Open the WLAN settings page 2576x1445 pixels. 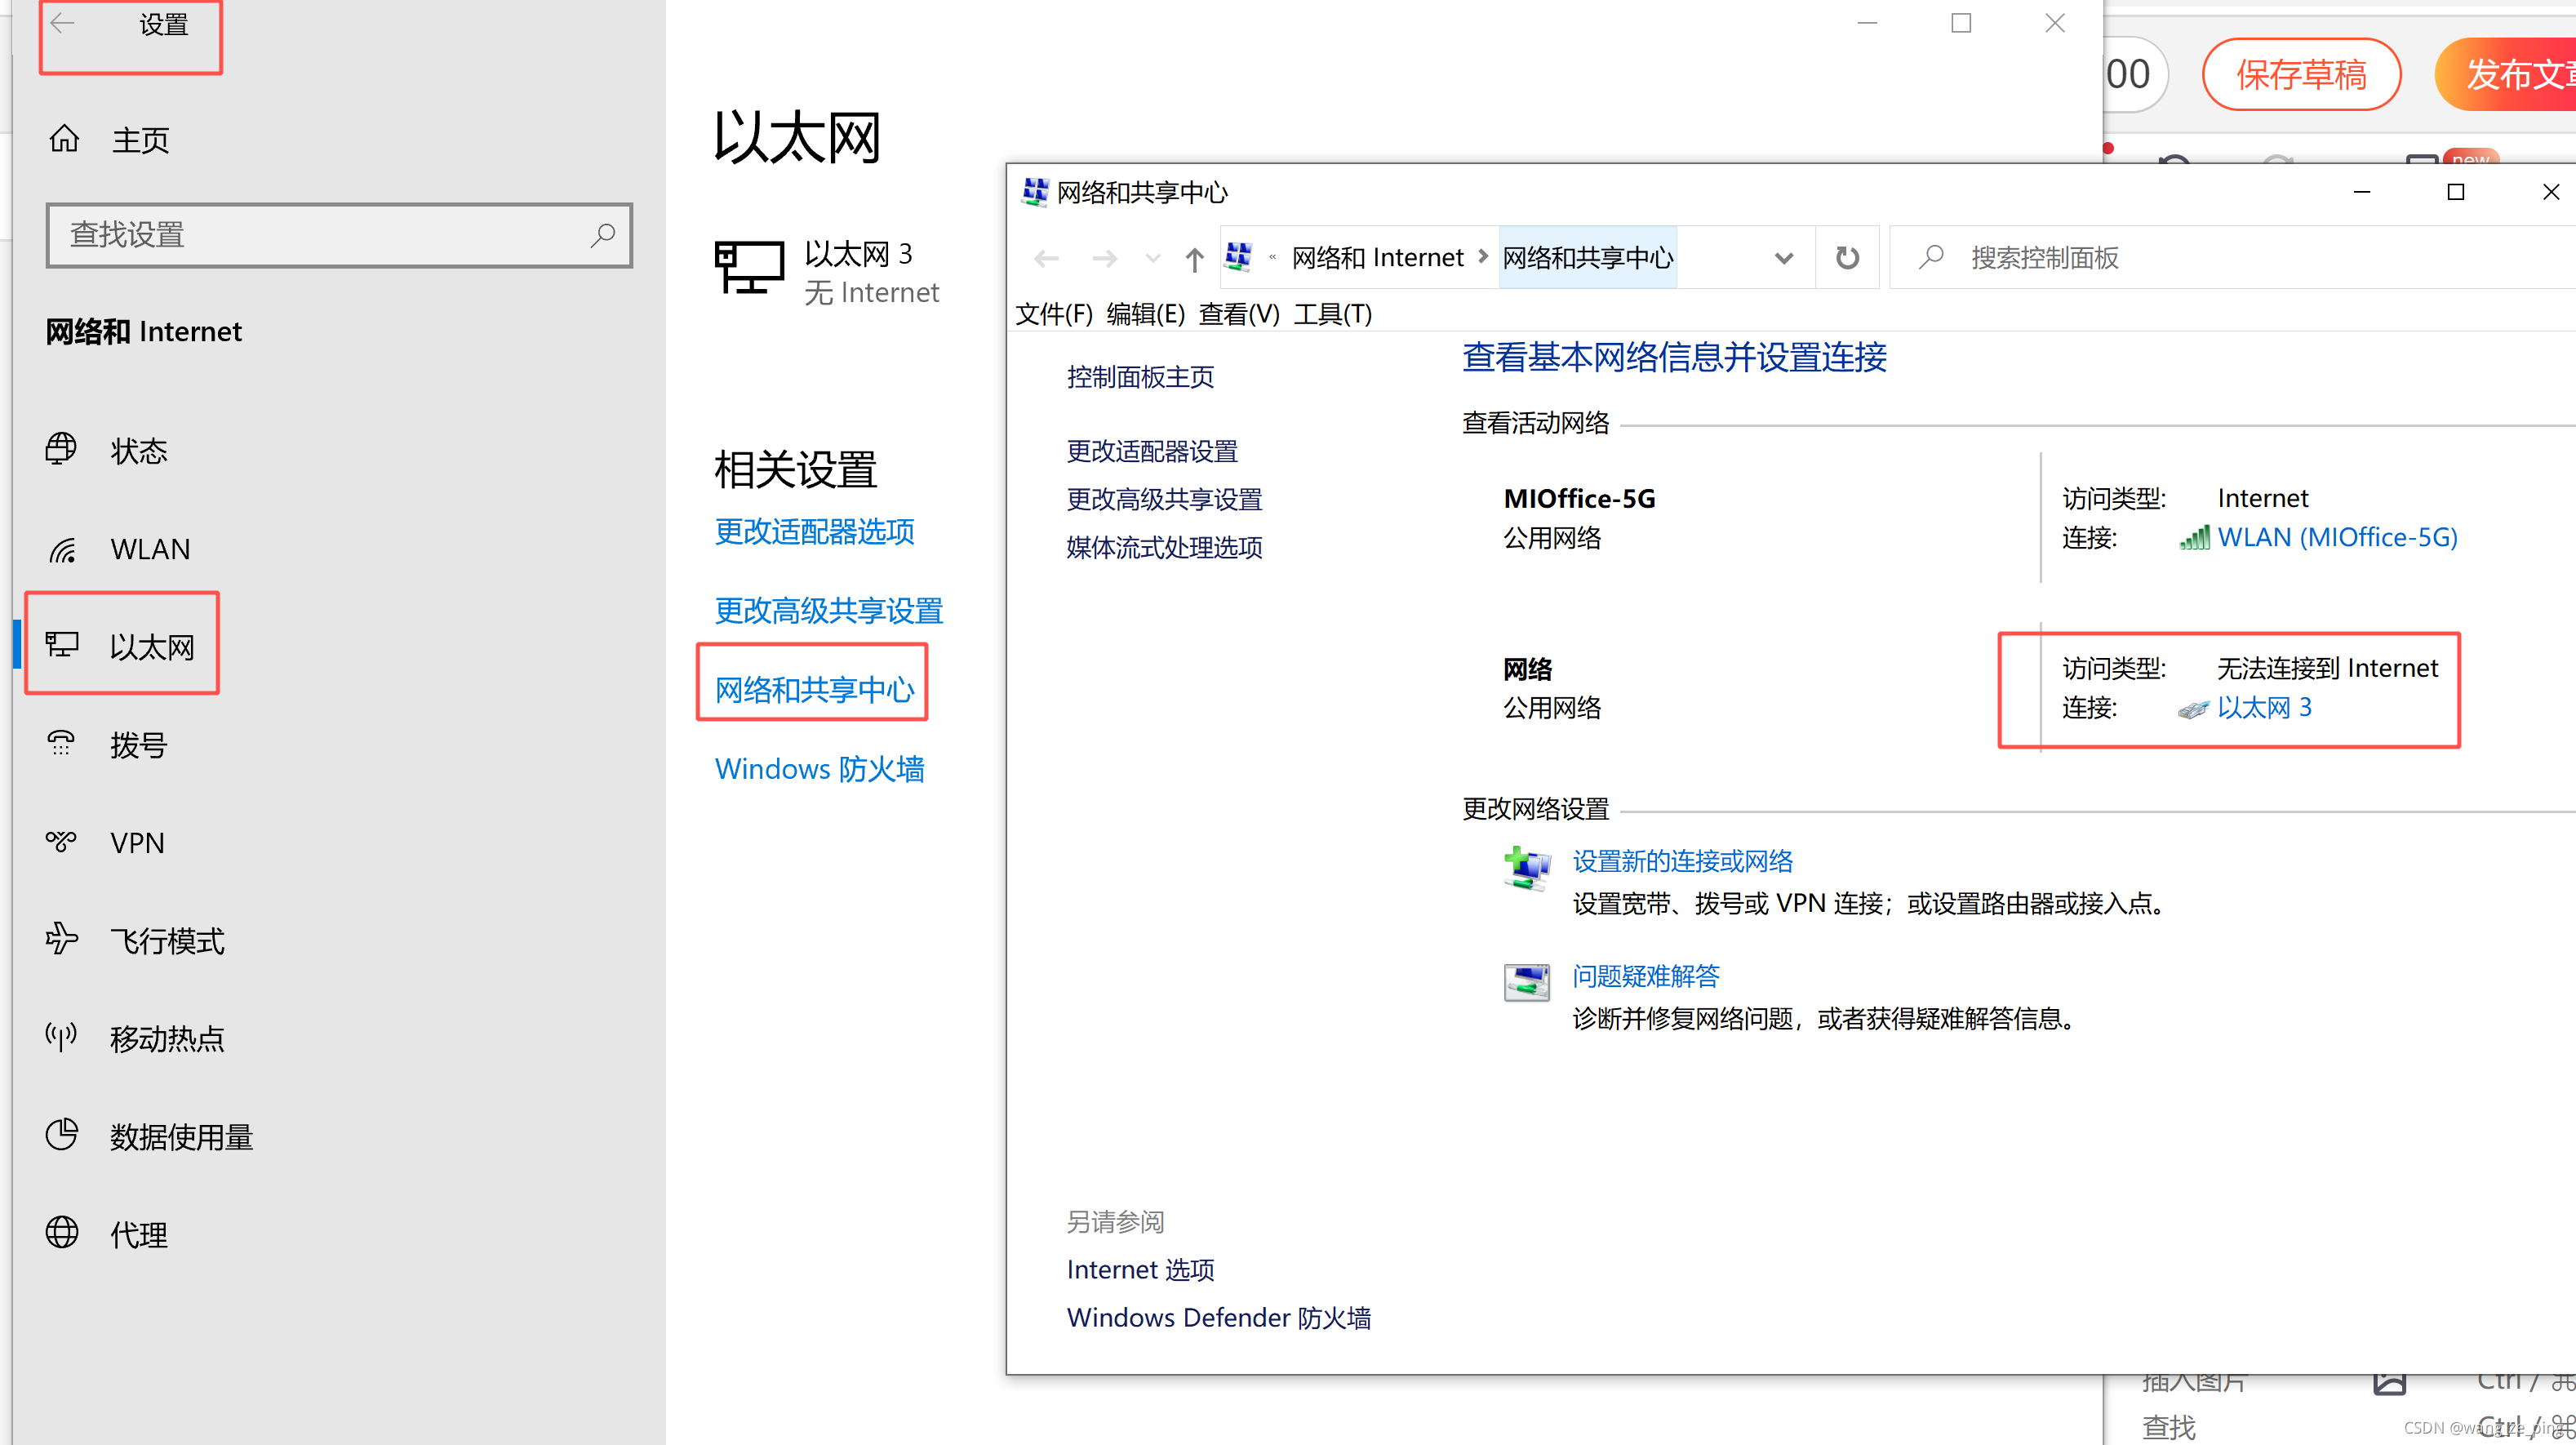click(x=149, y=549)
